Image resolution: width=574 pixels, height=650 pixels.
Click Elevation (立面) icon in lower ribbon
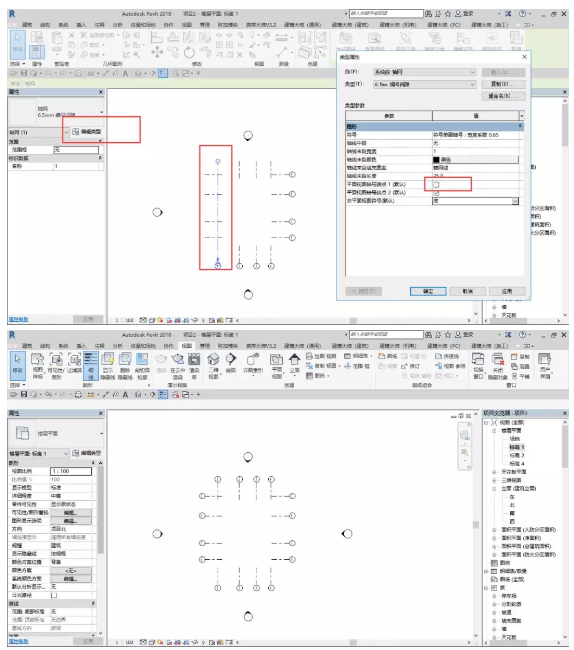(294, 364)
